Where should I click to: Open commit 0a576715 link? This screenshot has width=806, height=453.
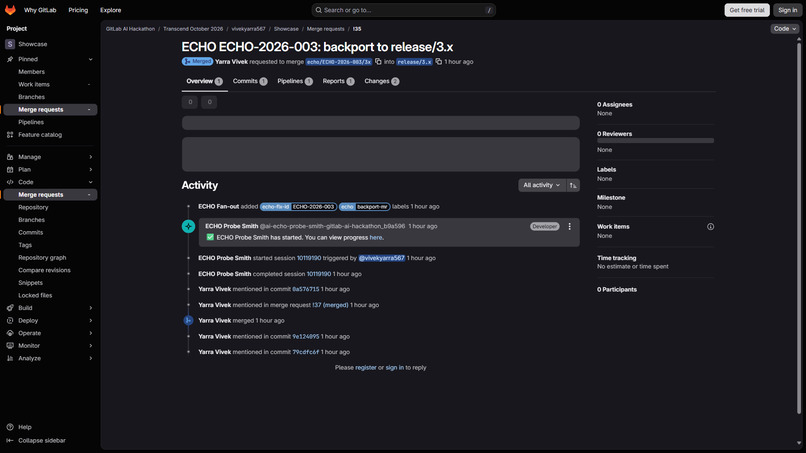pos(305,289)
